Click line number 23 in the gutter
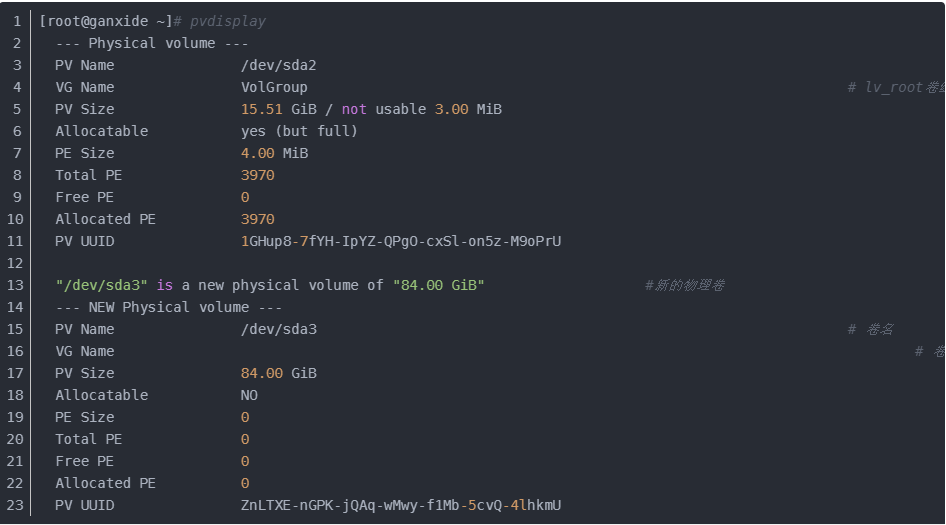This screenshot has width=946, height=525. [14, 505]
